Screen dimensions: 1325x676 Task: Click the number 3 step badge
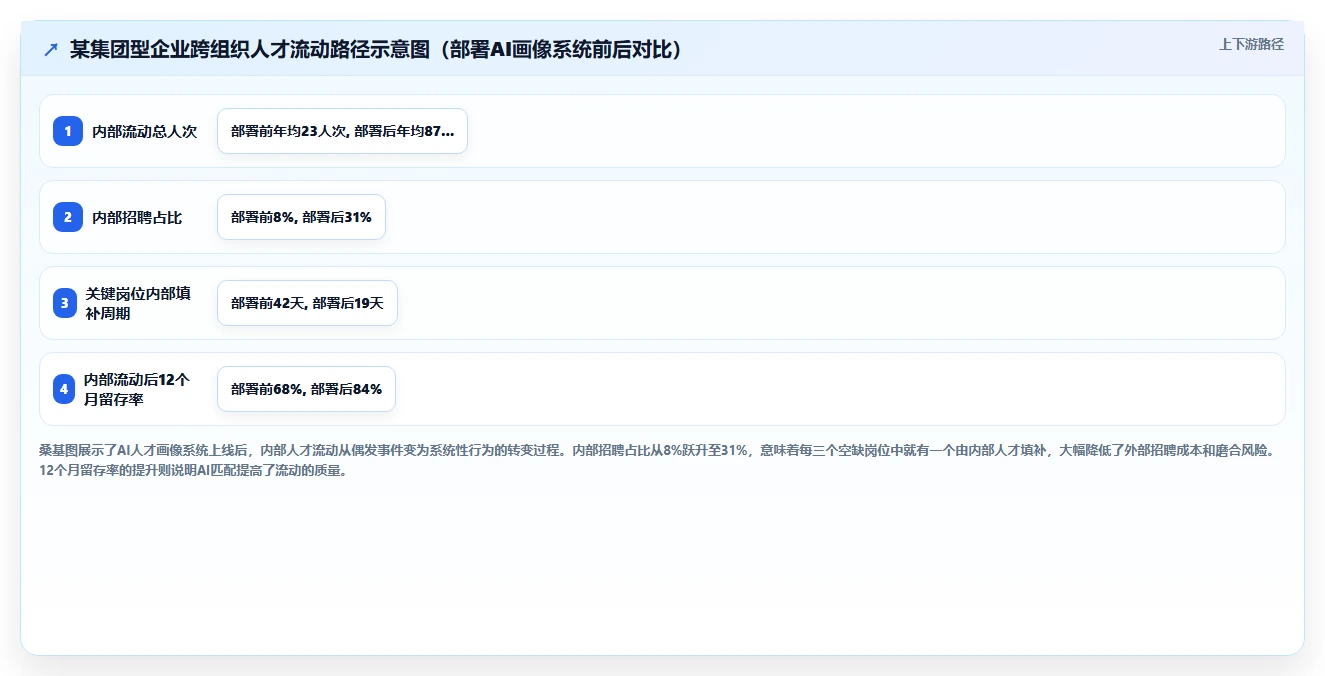pos(65,303)
